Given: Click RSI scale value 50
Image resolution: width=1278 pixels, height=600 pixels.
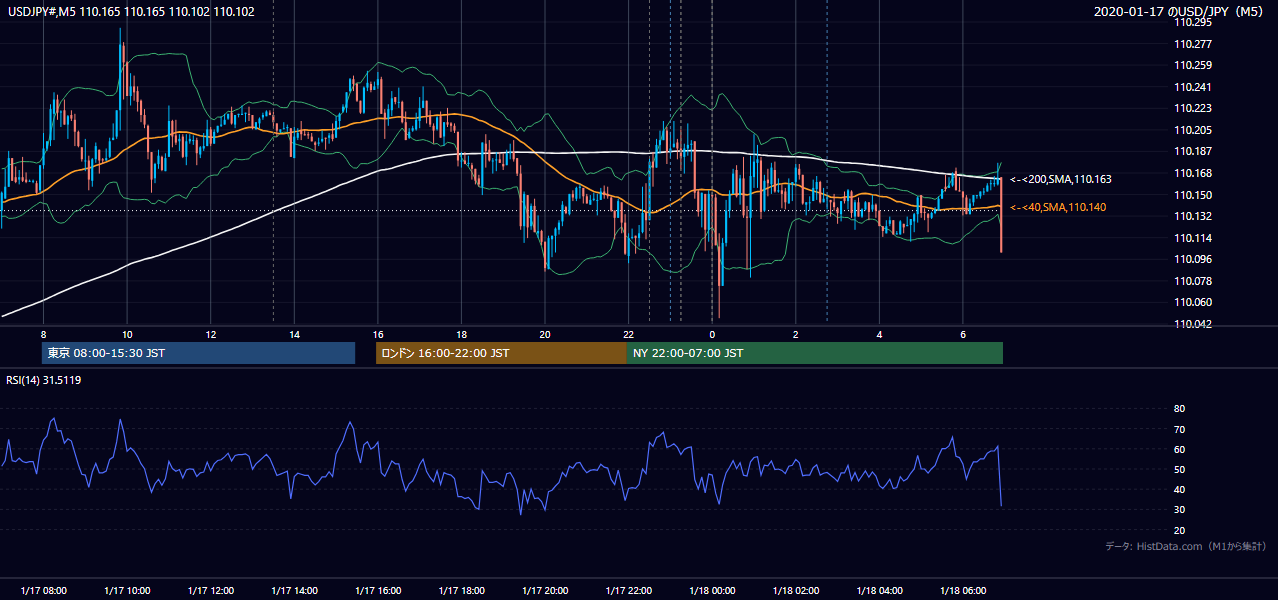Looking at the screenshot, I should click(x=1180, y=469).
